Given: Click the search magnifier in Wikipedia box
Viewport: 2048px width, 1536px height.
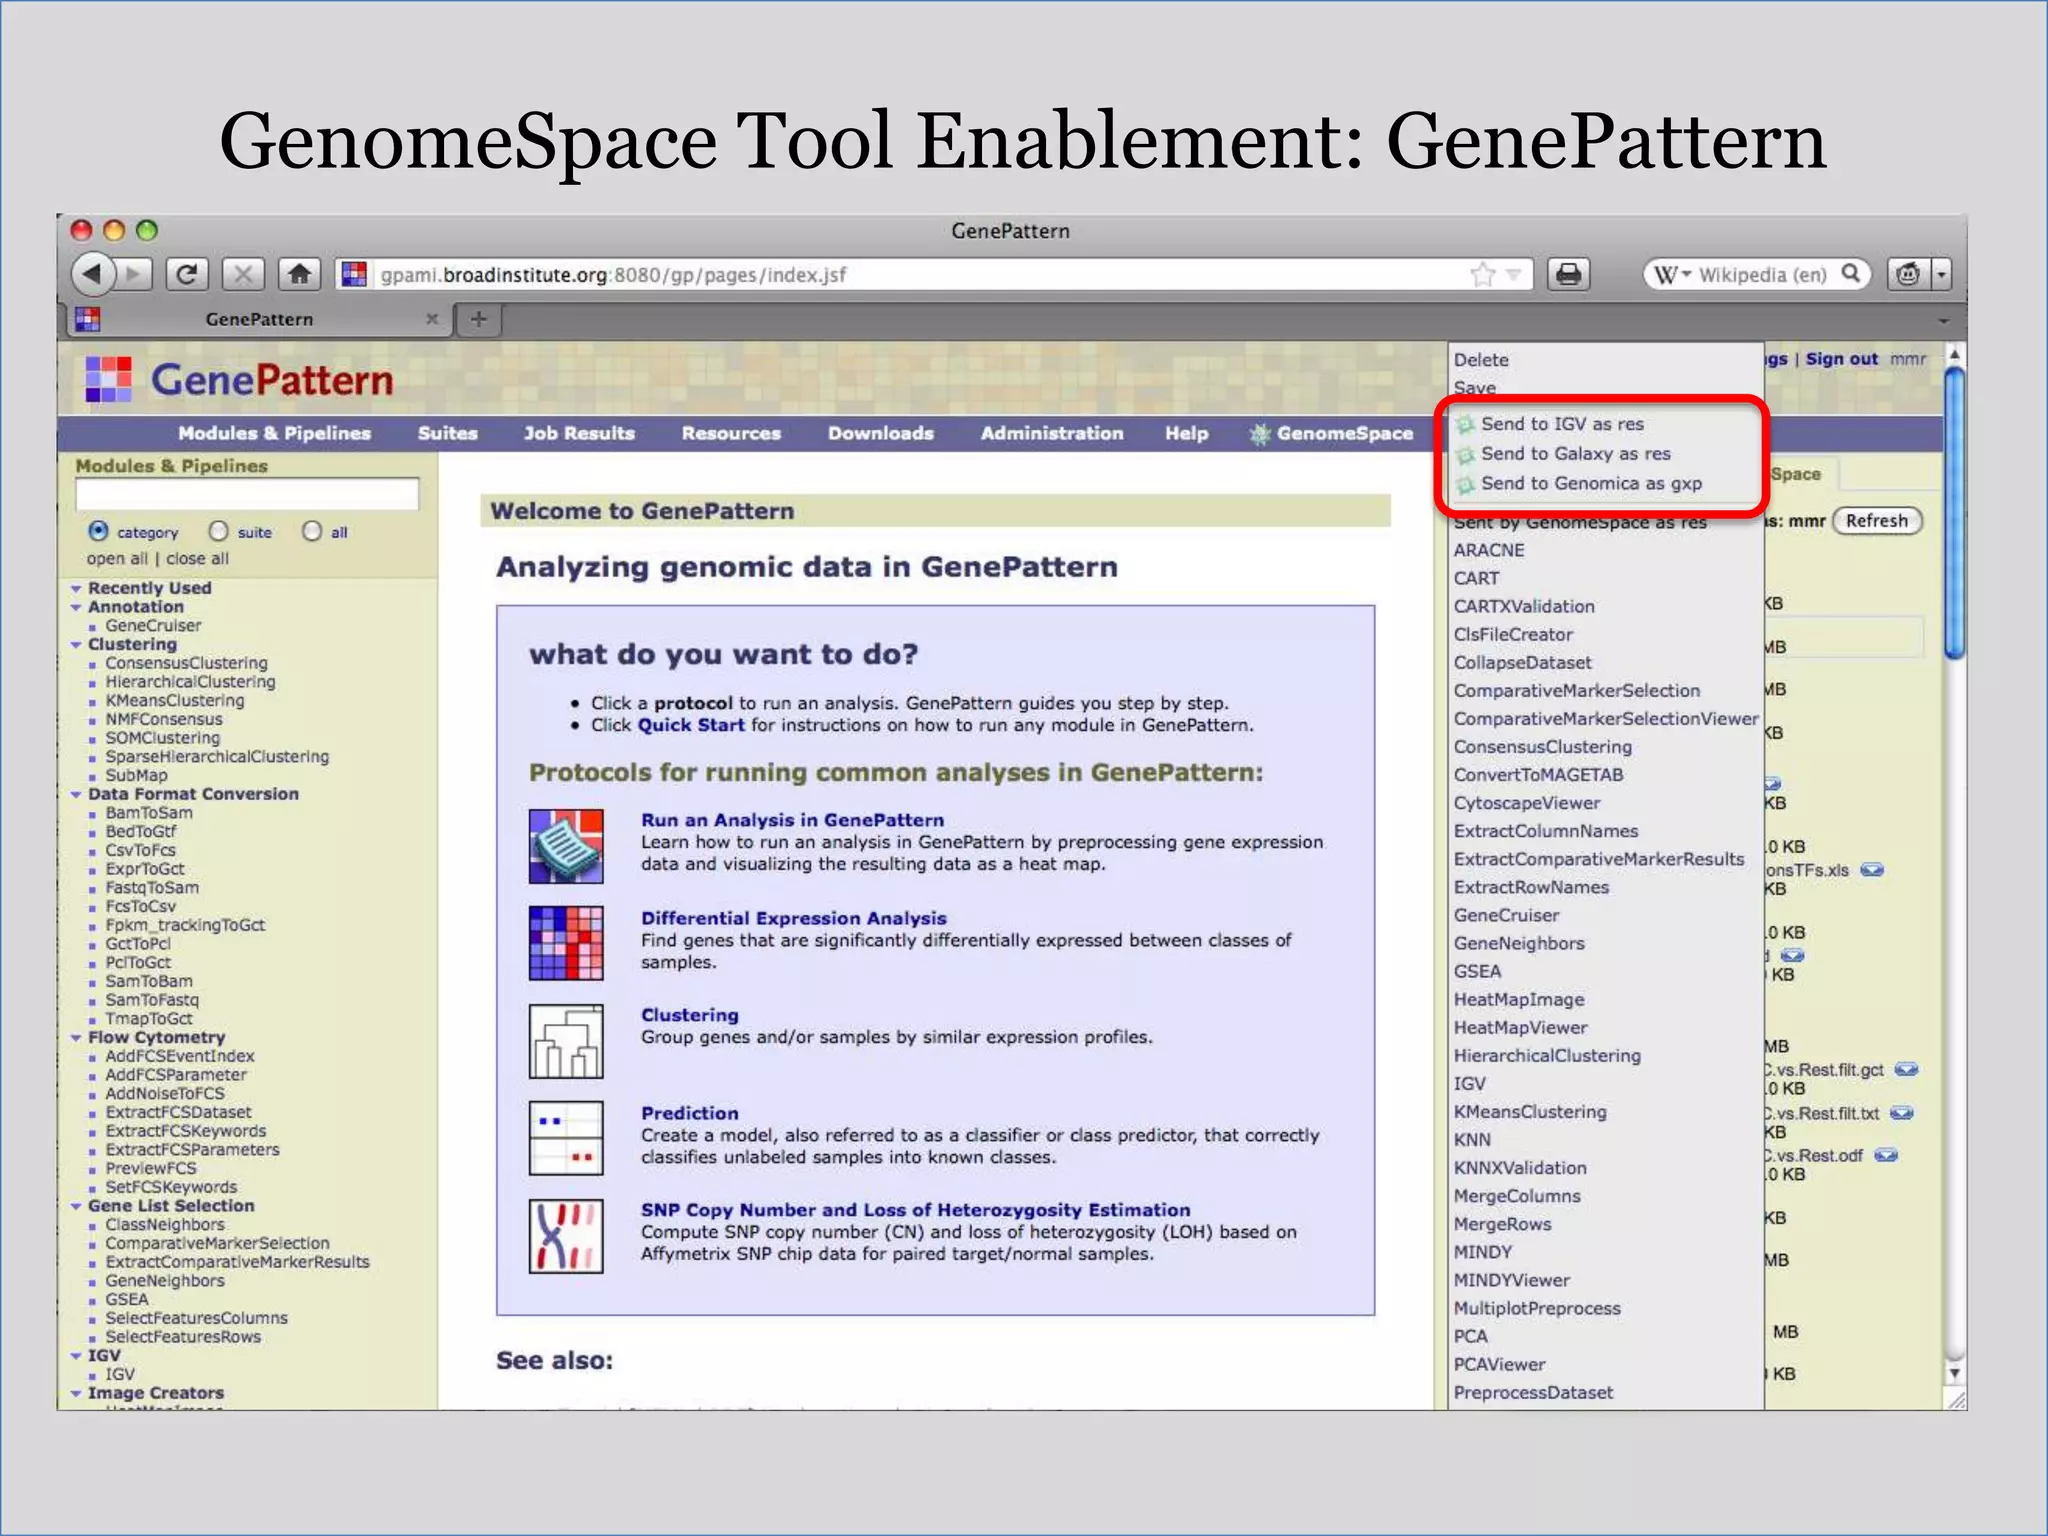Looking at the screenshot, I should point(1851,273).
